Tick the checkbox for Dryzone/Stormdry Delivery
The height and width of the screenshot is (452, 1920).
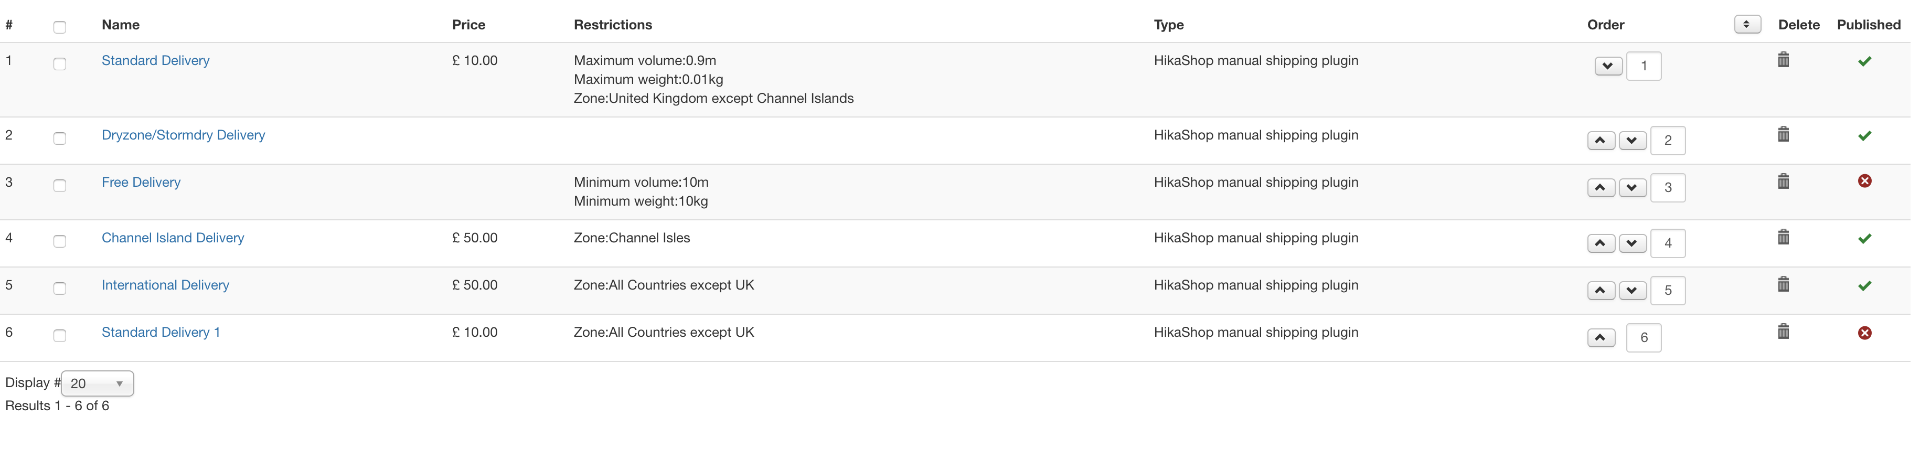tap(60, 139)
